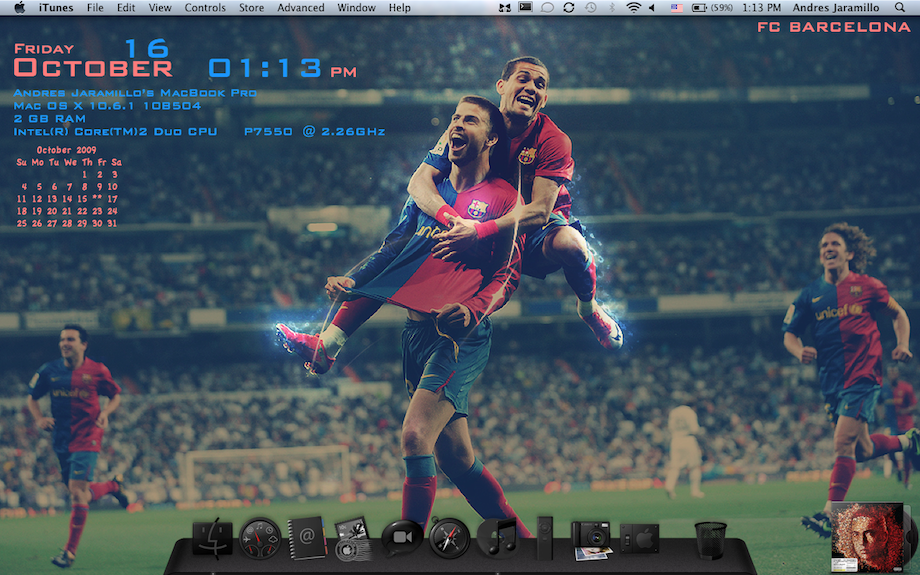
Task: Open Spotlight search magnifier
Action: (899, 8)
